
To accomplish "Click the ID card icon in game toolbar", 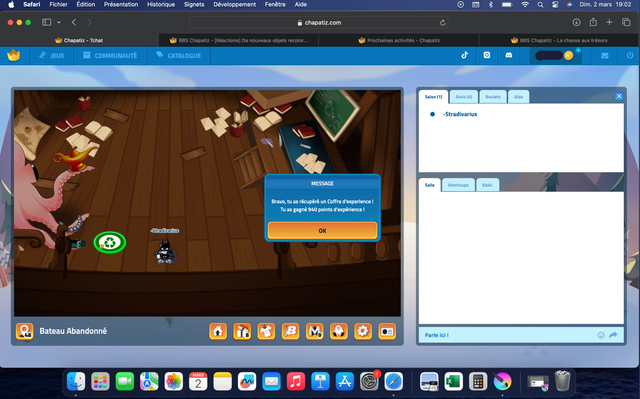I will tap(387, 331).
